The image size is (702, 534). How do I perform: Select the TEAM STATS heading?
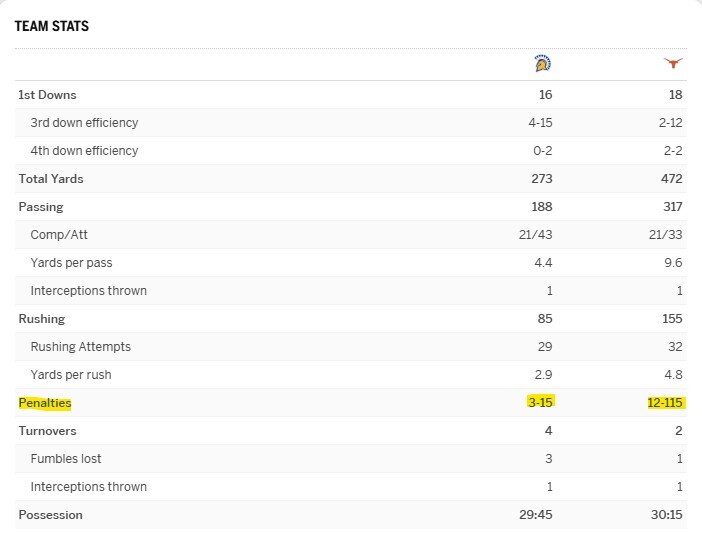tap(51, 26)
